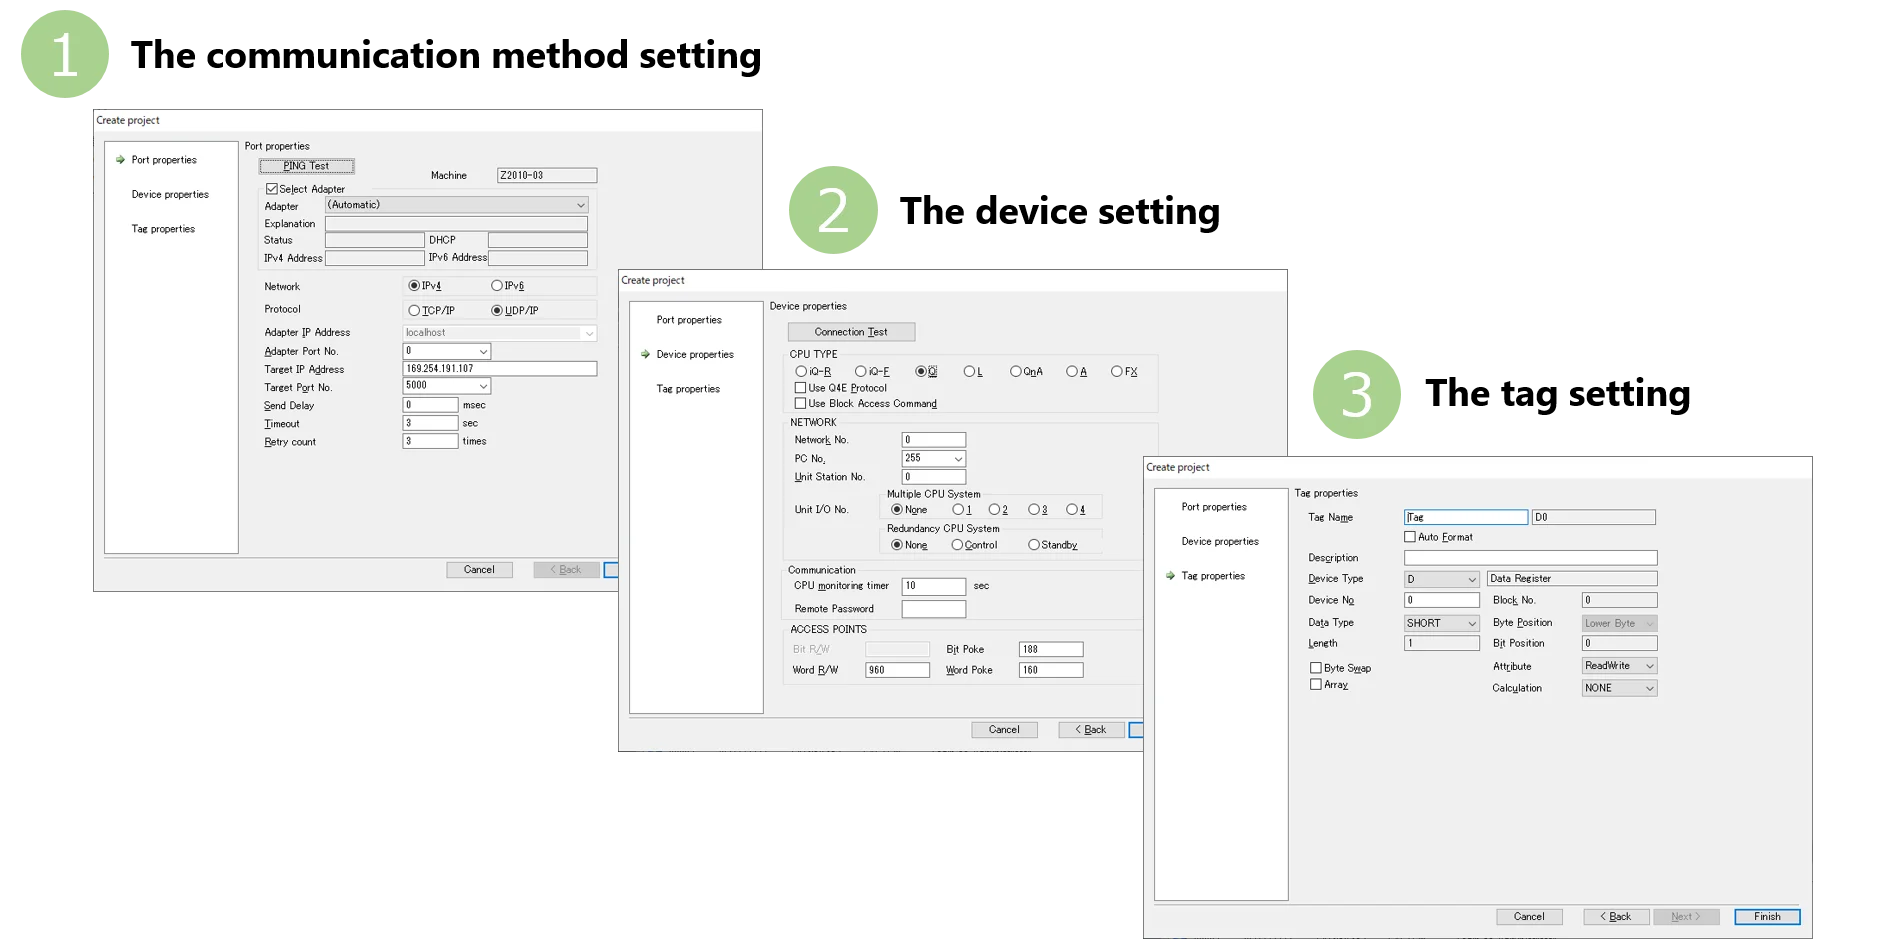Click the PING Test button
Screen dimensions: 1899x939
(306, 166)
